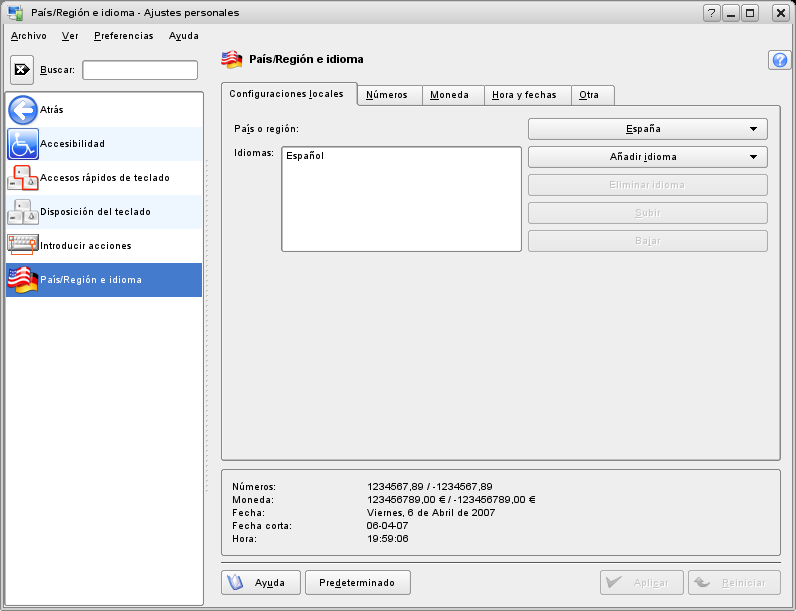Click the Ayuda button at the bottom
Image resolution: width=796 pixels, height=611 pixels.
tap(260, 583)
